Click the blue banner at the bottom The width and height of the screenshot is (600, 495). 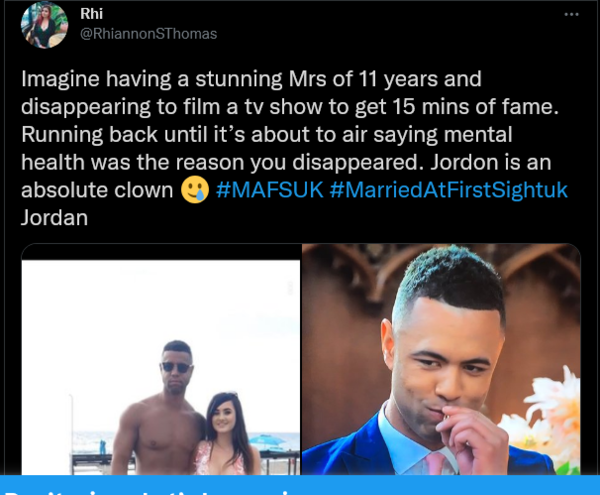point(300,485)
